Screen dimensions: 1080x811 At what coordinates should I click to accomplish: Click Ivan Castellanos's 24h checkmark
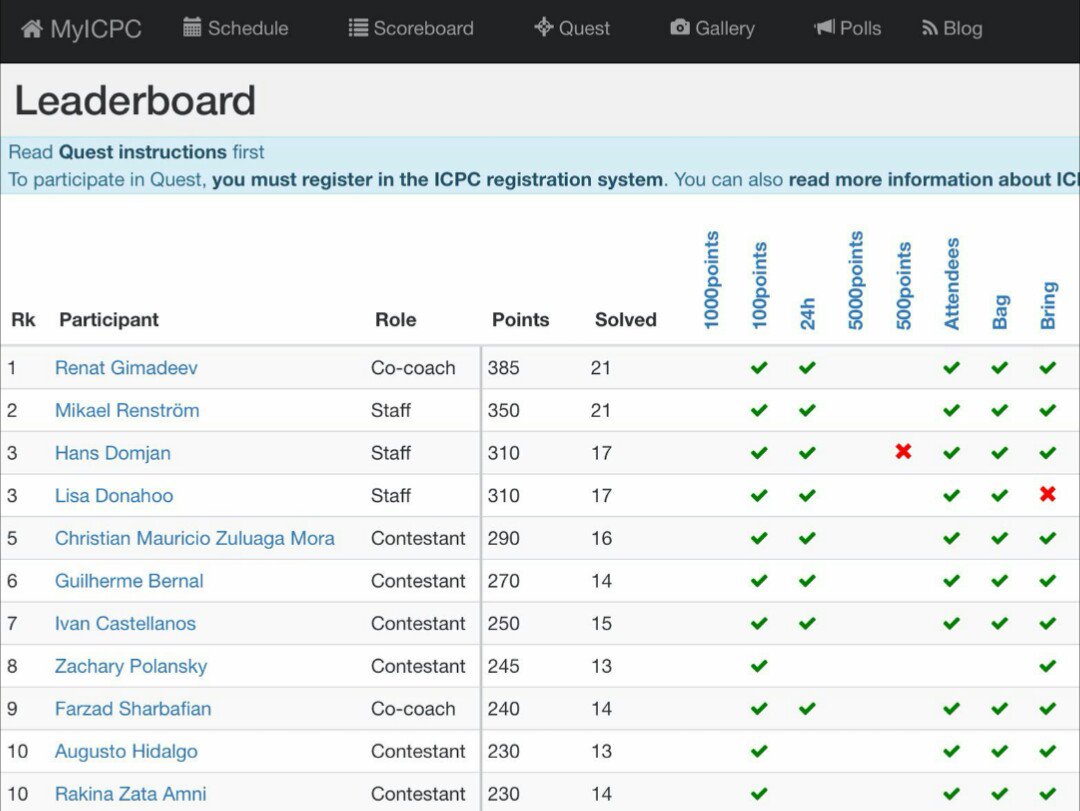pos(807,624)
